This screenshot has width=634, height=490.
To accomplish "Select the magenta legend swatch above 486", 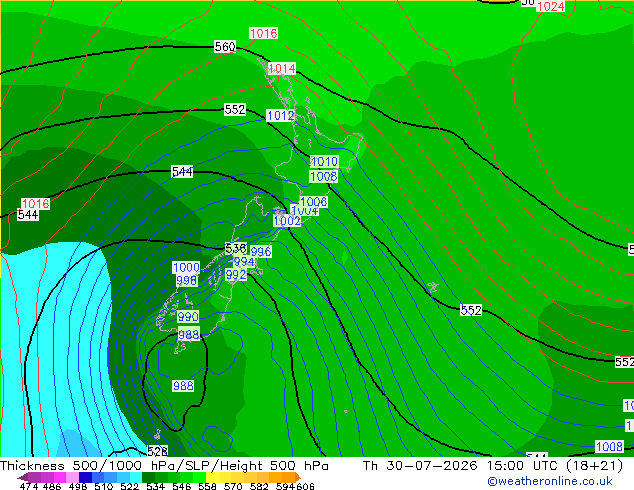I will coord(60,477).
